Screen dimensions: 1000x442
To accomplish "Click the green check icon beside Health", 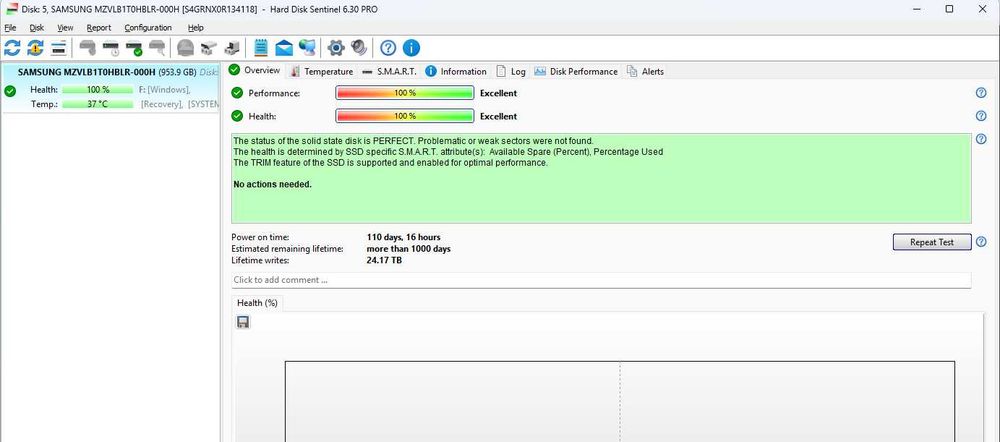I will tap(237, 116).
